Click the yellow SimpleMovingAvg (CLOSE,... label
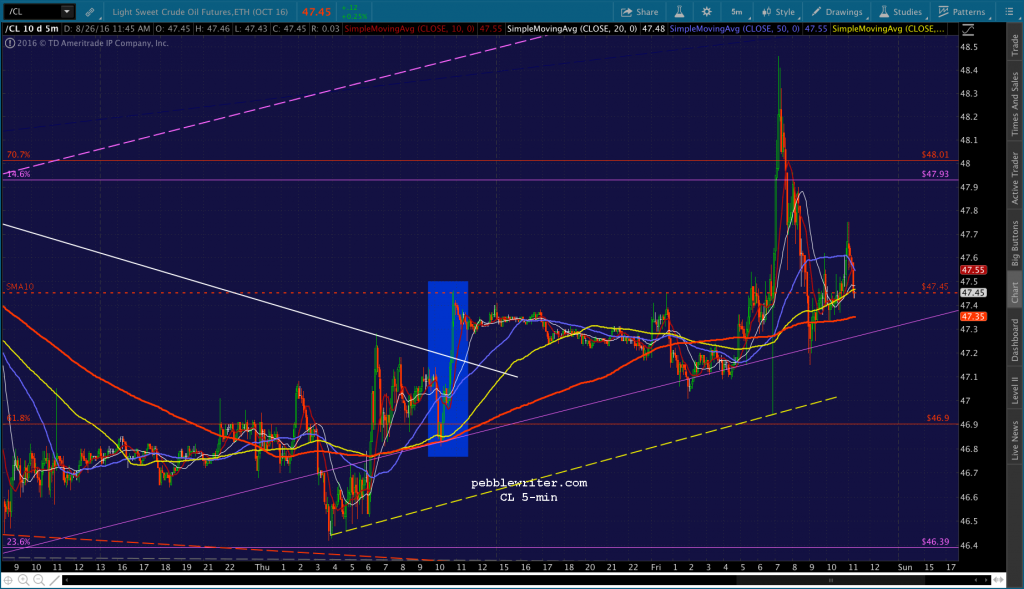 coord(888,29)
